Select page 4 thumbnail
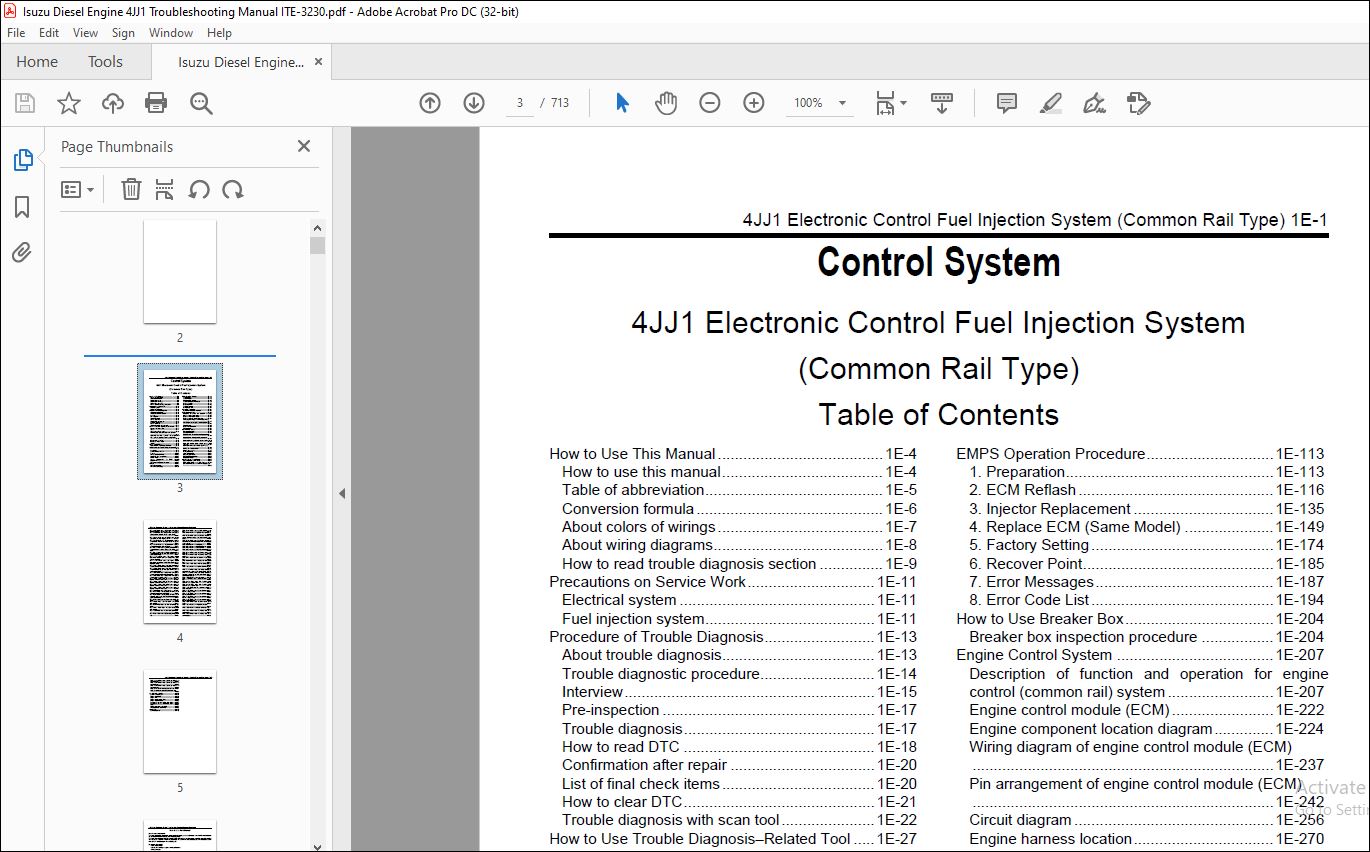The height and width of the screenshot is (852, 1370). [x=180, y=572]
